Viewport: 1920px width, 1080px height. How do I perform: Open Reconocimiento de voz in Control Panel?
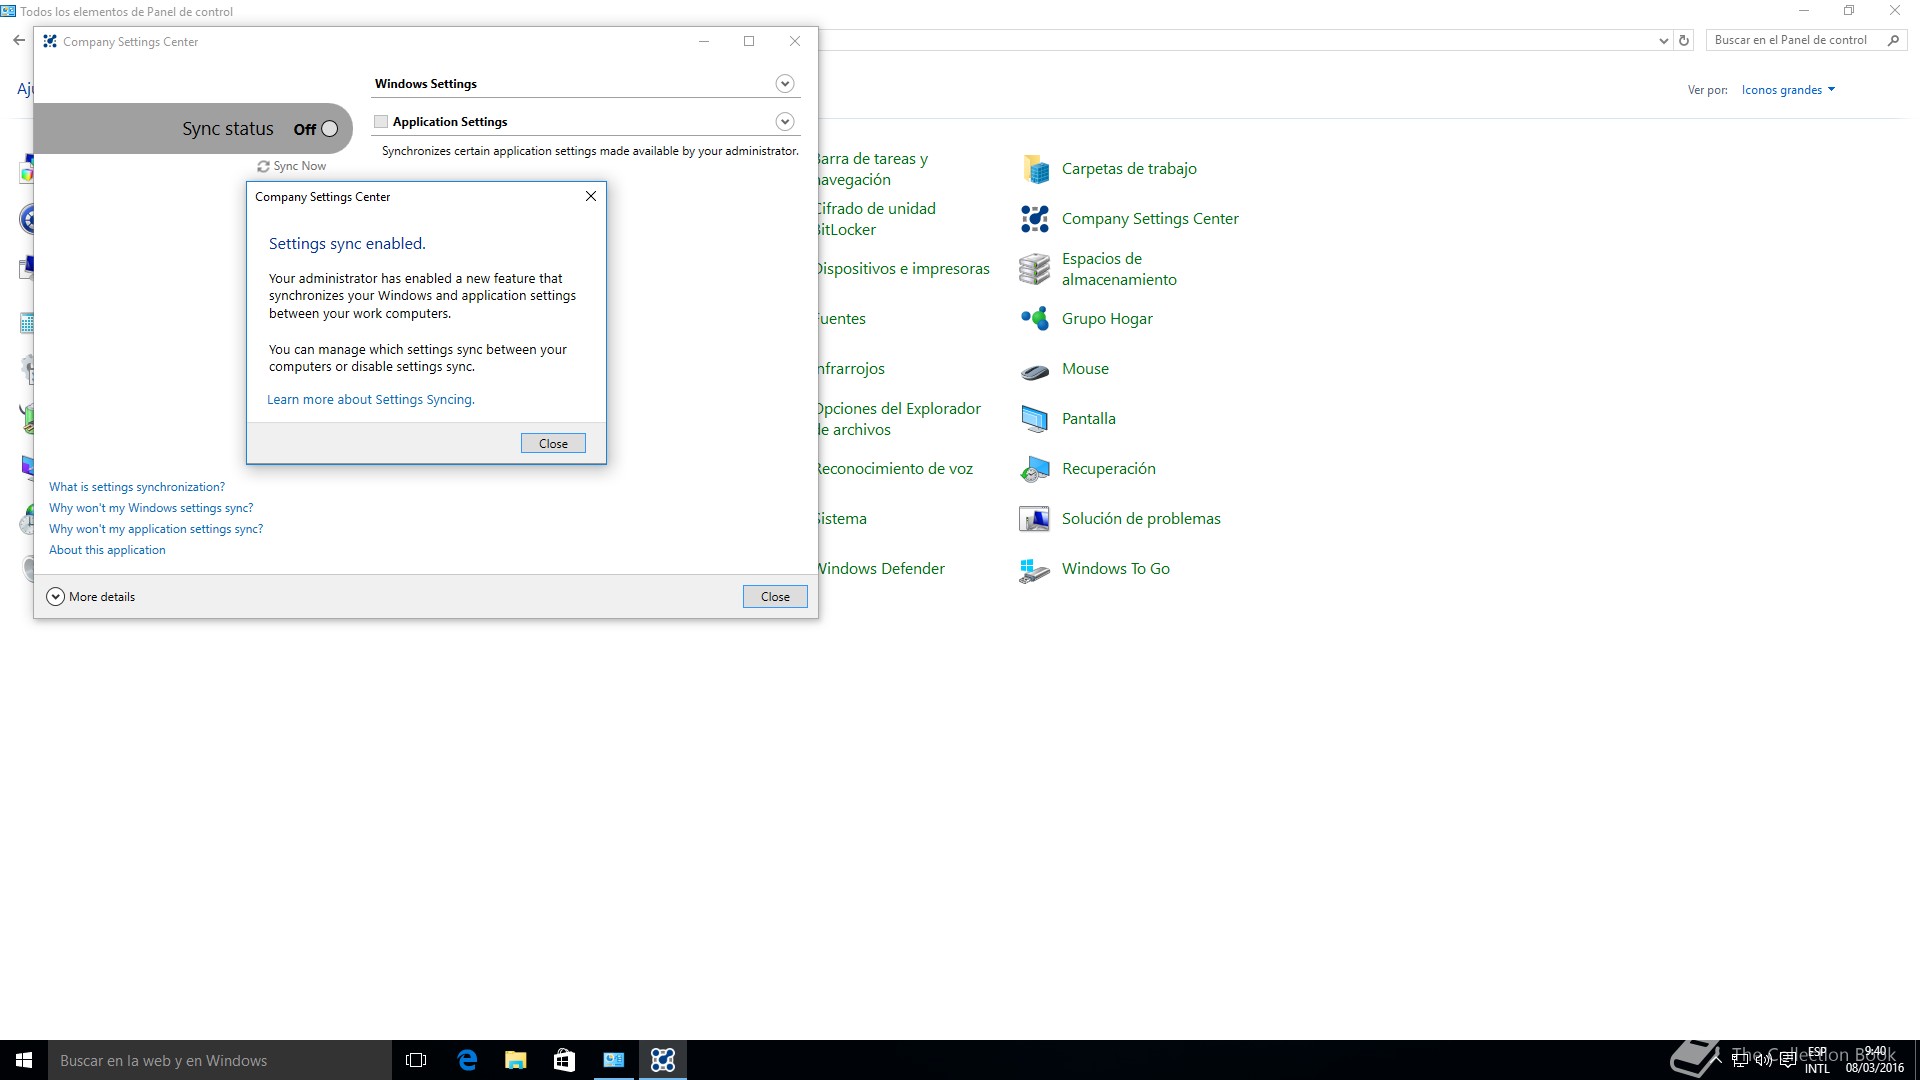click(x=895, y=469)
